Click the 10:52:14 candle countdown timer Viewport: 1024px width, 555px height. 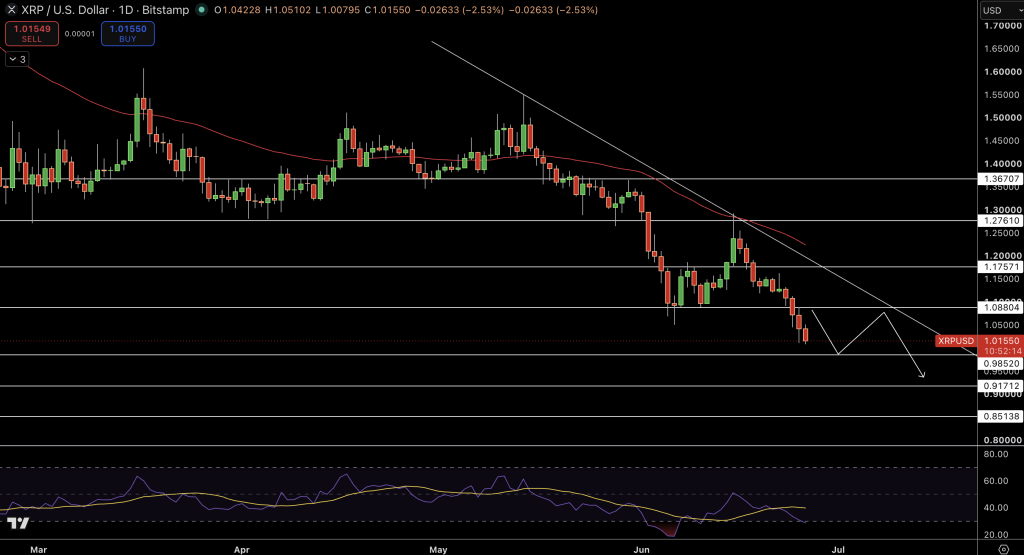pyautogui.click(x=1001, y=351)
